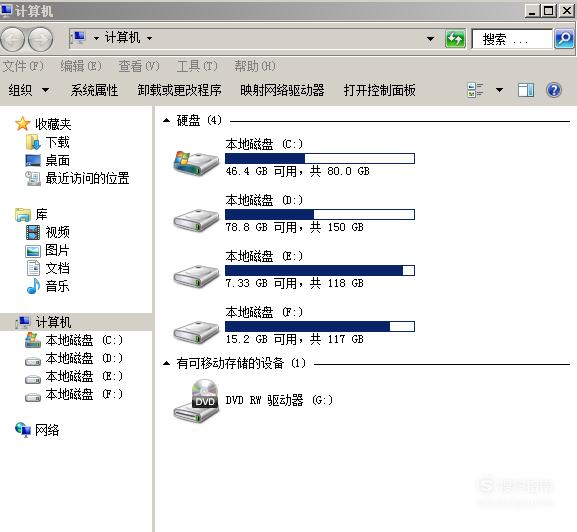Click the label DVD RW 驱动器 (G:)
Screen dimensions: 577x532
(279, 400)
